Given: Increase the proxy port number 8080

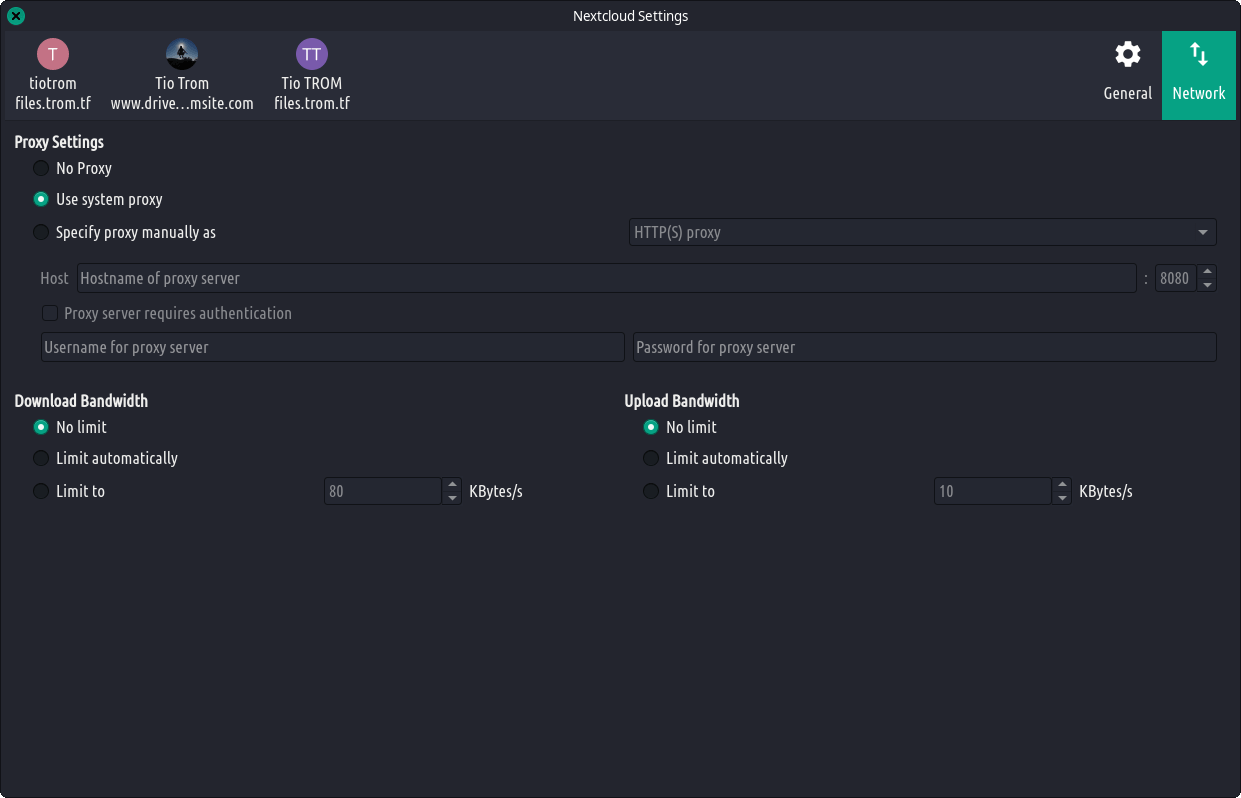Looking at the screenshot, I should tap(1207, 272).
